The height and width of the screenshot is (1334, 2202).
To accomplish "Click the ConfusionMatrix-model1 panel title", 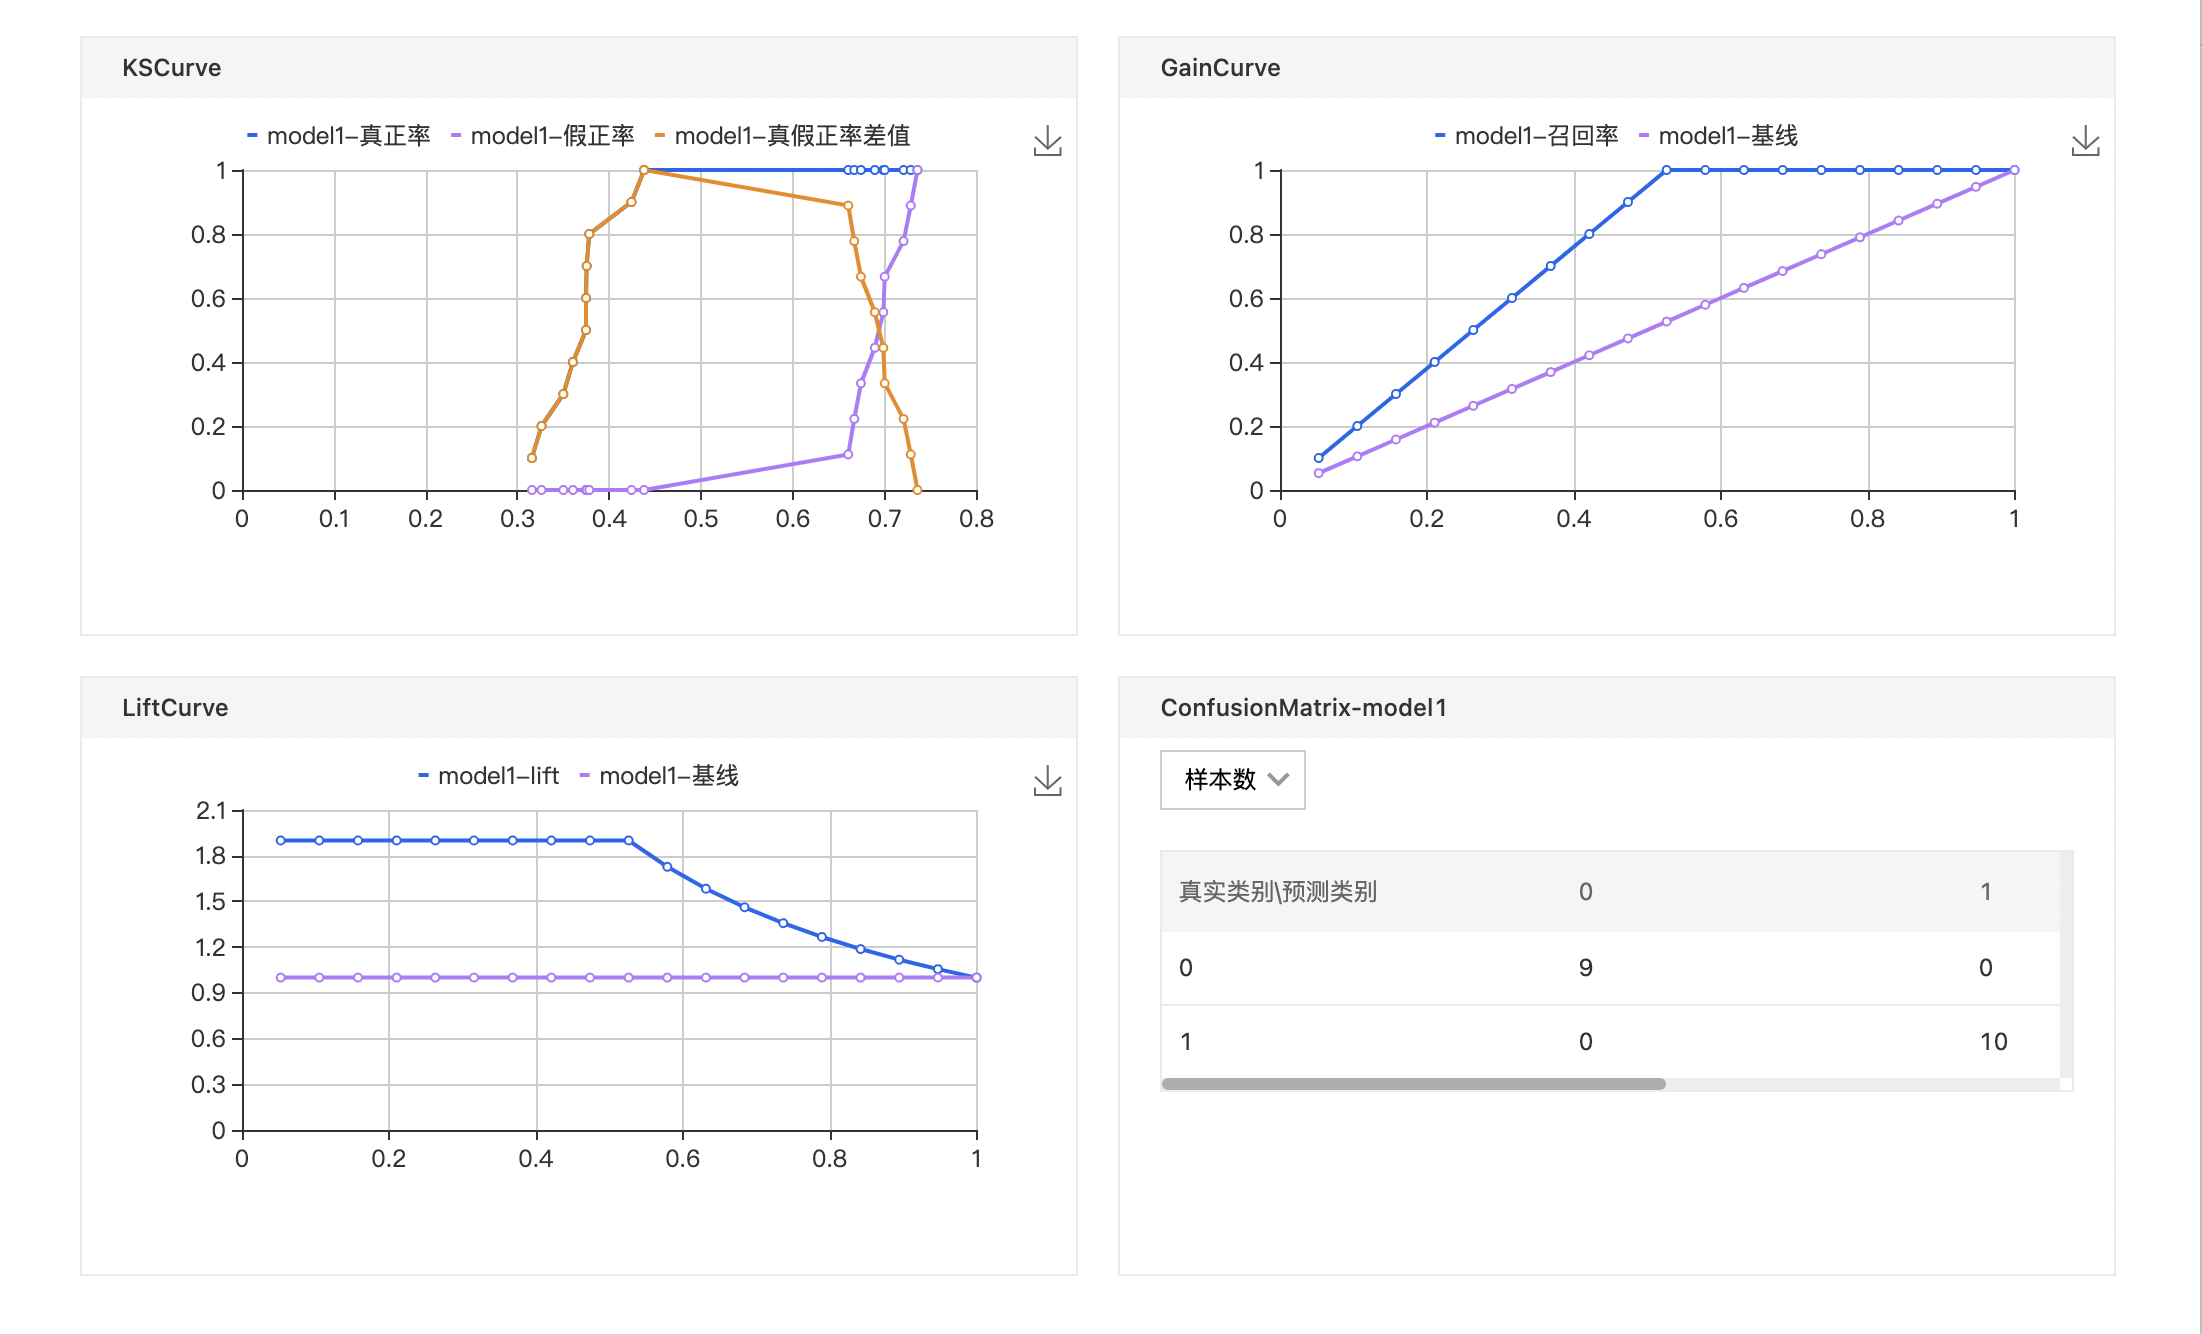I will pyautogui.click(x=1303, y=708).
